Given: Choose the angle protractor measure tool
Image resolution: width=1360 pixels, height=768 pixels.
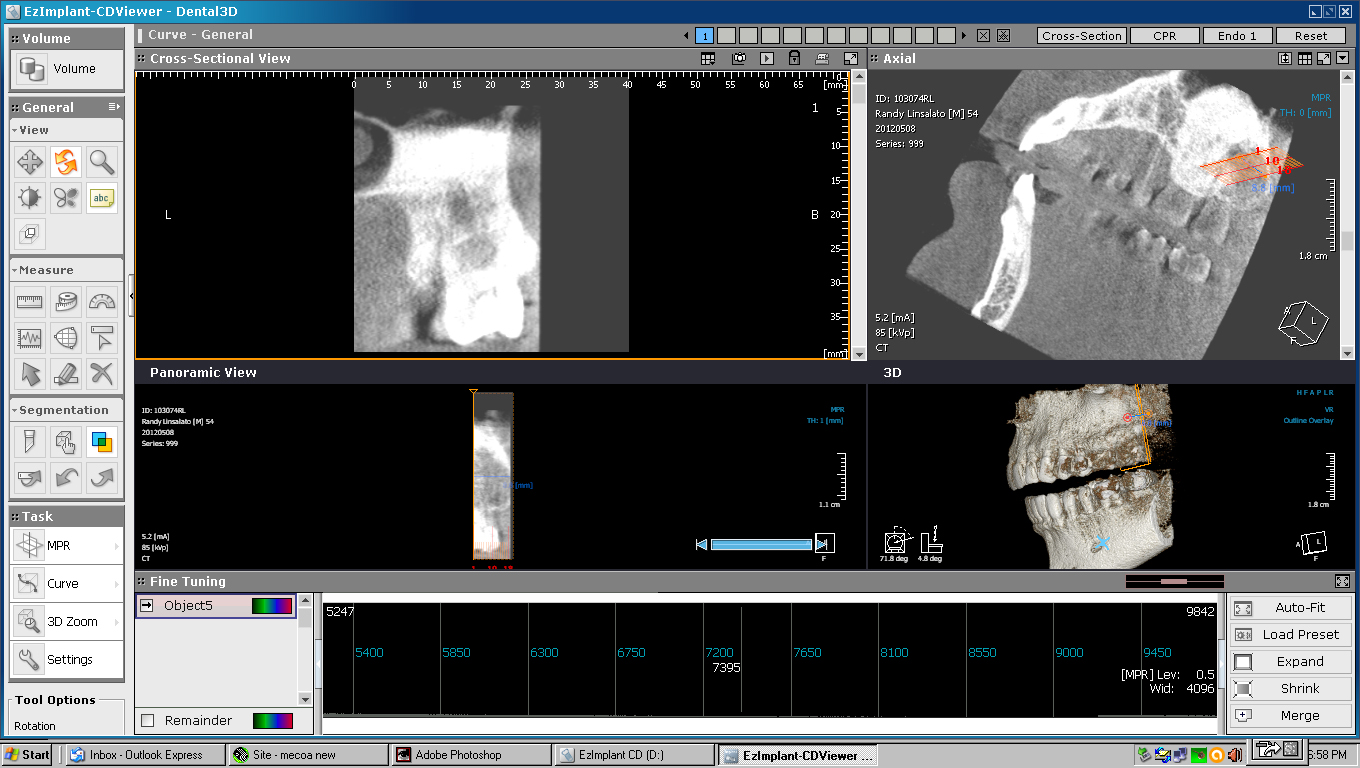Looking at the screenshot, I should [x=101, y=301].
